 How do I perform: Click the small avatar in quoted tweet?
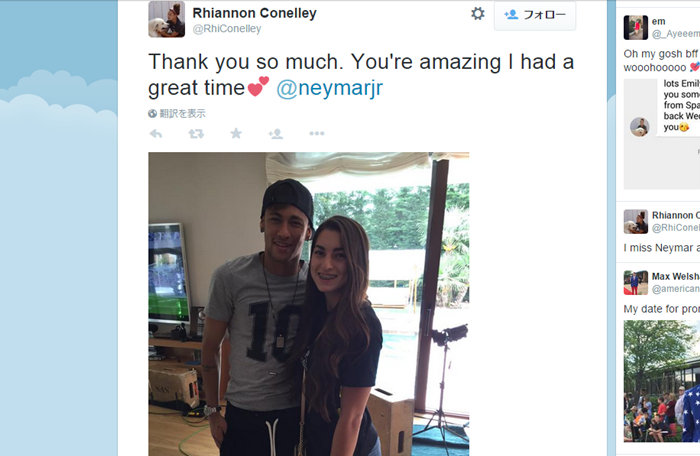(639, 127)
